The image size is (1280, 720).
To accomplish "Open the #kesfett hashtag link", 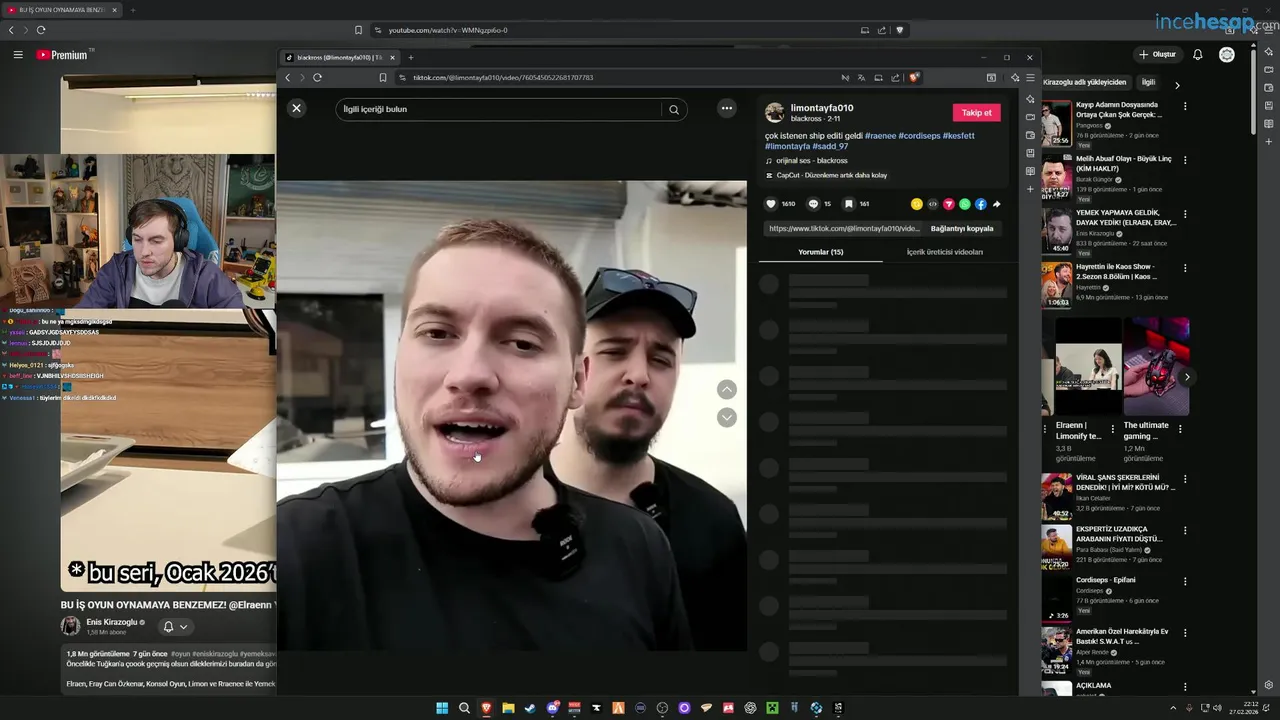I will click(x=958, y=136).
